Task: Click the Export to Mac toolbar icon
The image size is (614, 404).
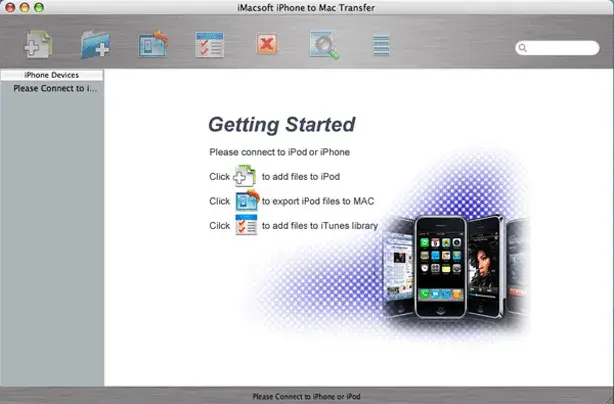Action: pos(153,44)
